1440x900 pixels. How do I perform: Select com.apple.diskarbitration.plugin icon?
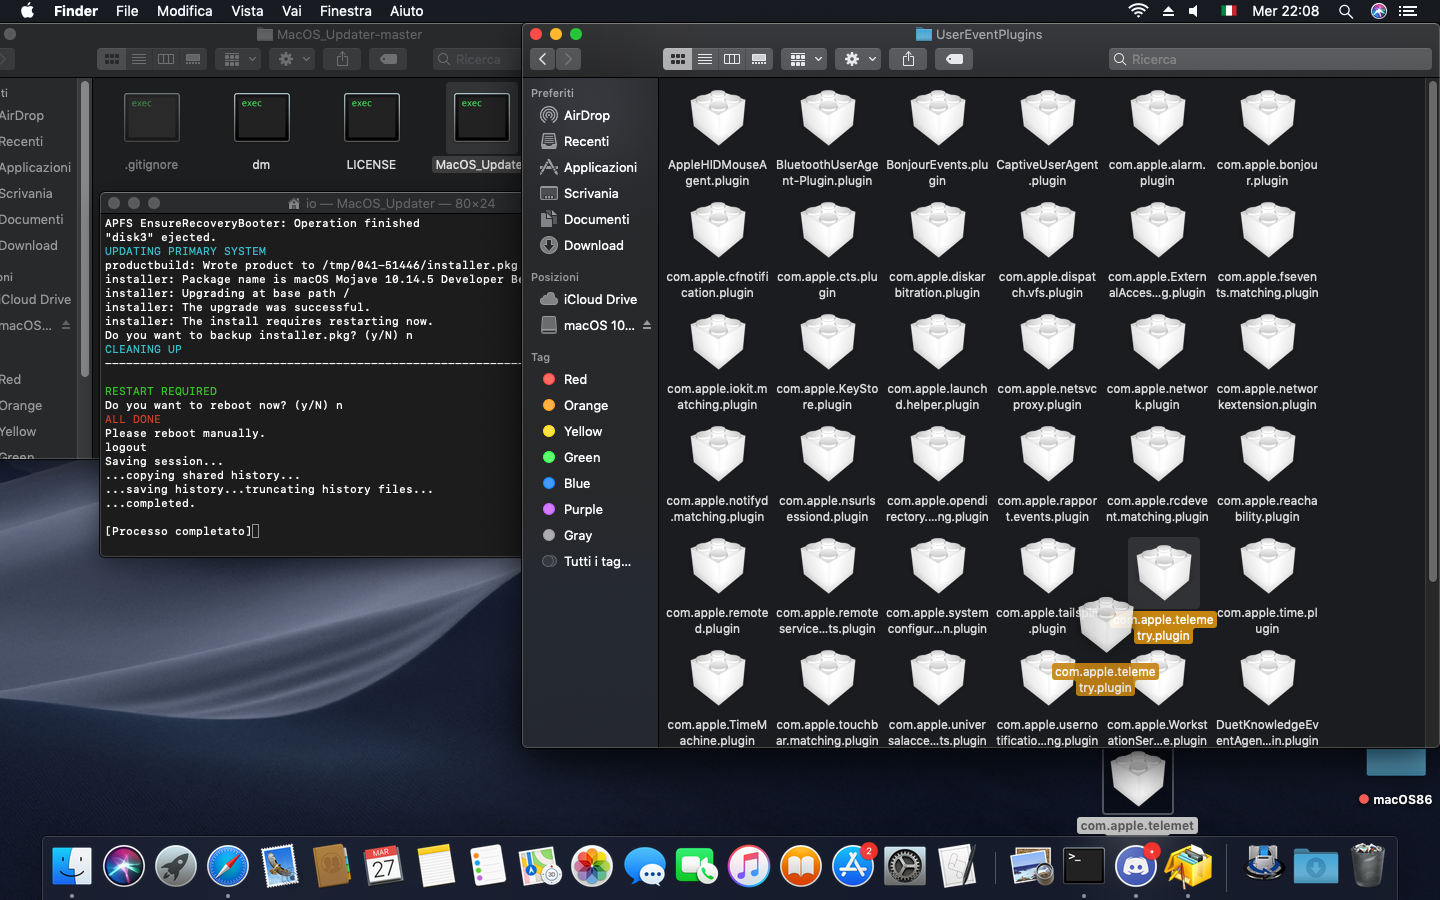pyautogui.click(x=938, y=230)
